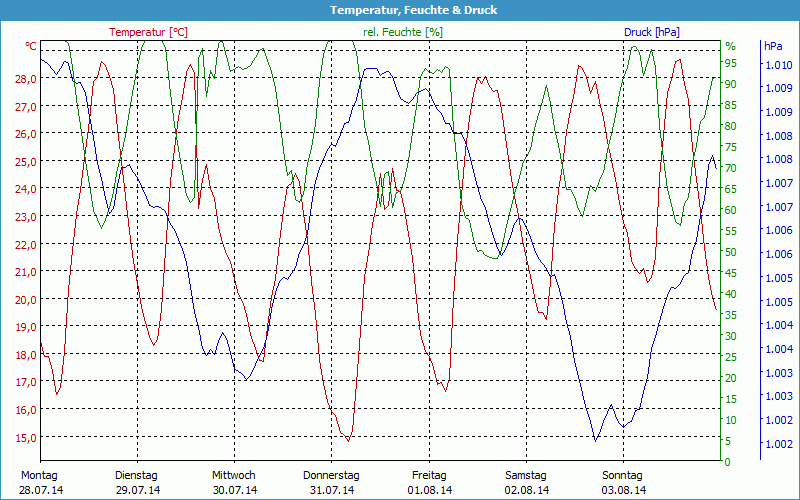Click the 20 humidity axis value

point(731,378)
